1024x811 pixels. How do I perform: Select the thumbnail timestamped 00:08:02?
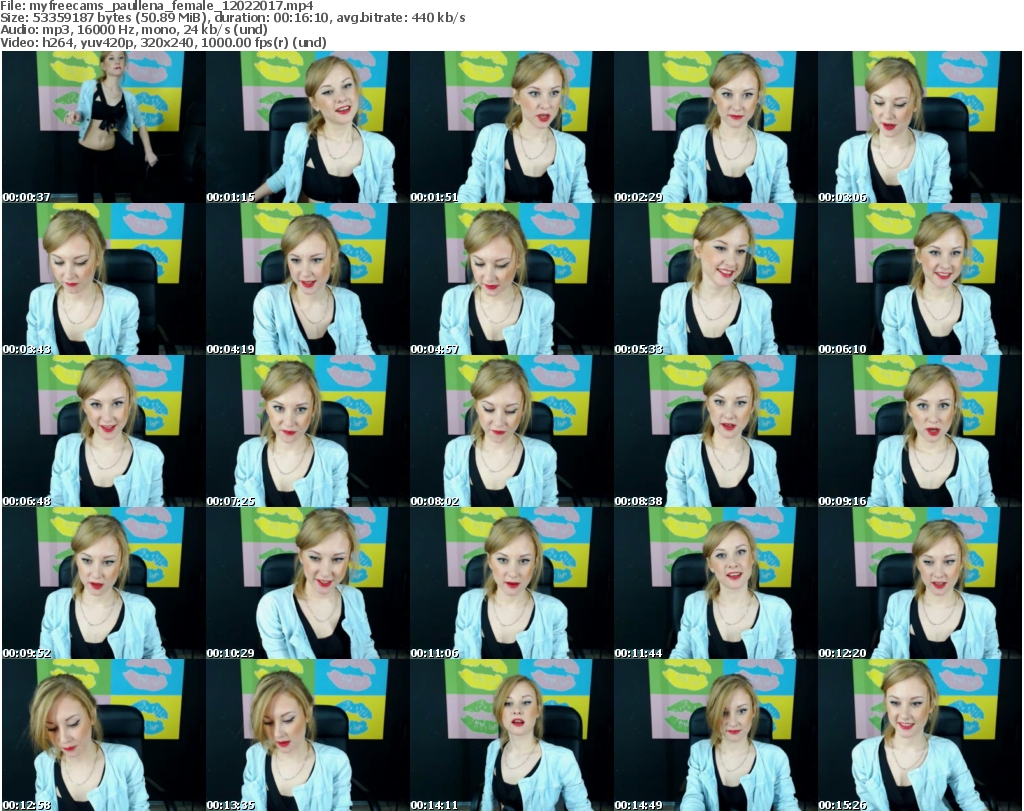point(511,432)
